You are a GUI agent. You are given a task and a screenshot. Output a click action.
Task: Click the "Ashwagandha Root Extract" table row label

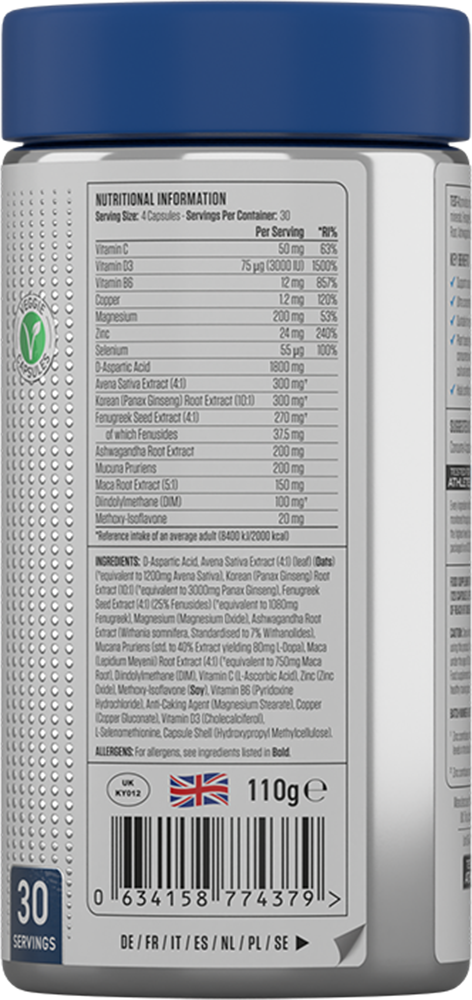[x=144, y=451]
